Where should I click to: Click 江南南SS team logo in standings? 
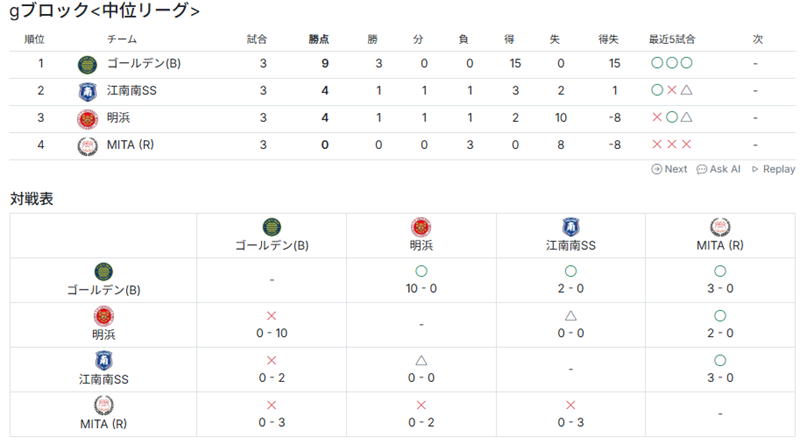click(x=87, y=92)
